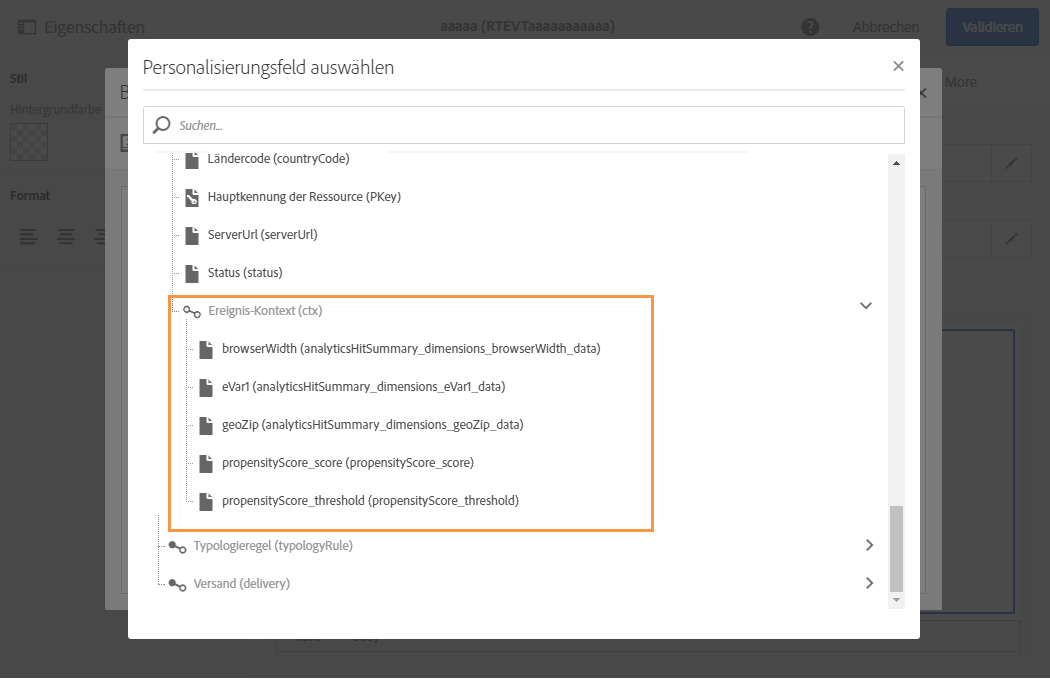
Task: Pick propensityScore_threshold field
Action: coord(370,501)
